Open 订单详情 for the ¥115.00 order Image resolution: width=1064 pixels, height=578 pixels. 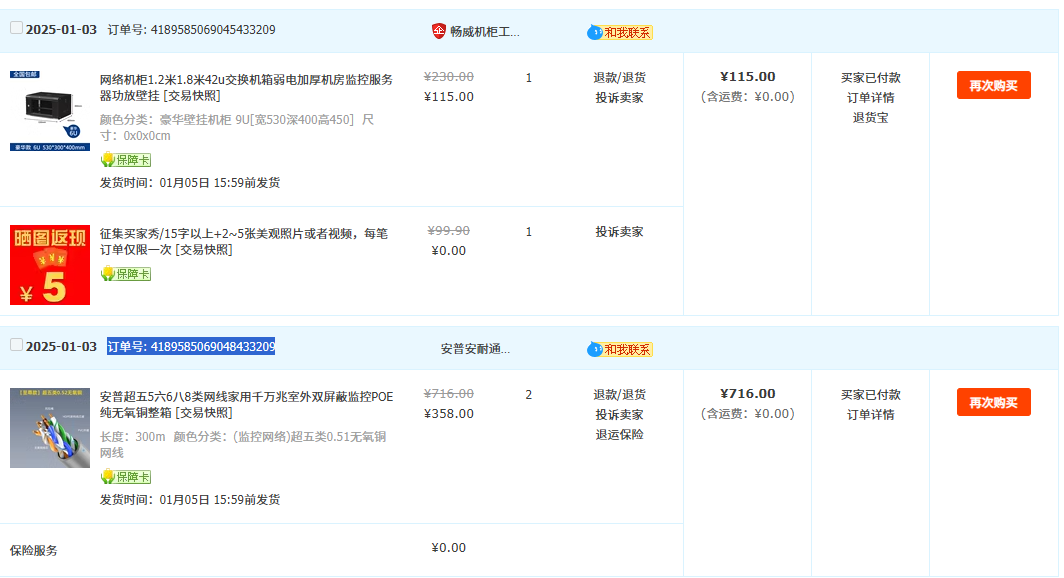pos(870,97)
